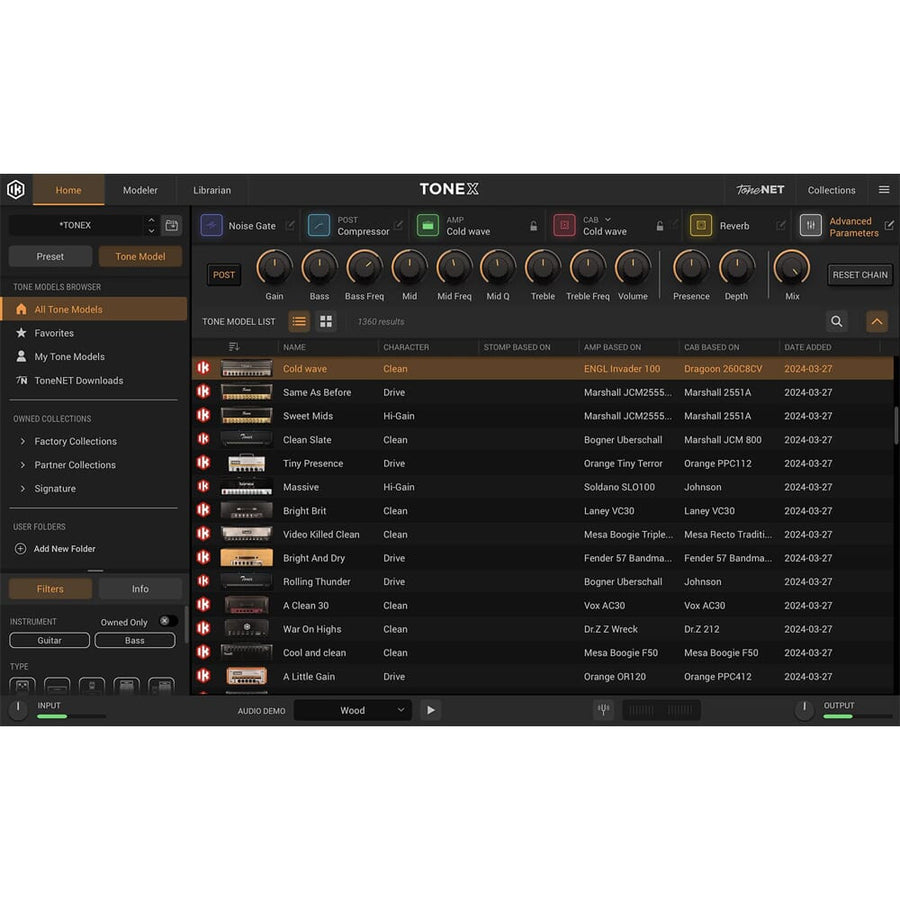900x900 pixels.
Task: Open the Home tab
Action: pyautogui.click(x=68, y=190)
